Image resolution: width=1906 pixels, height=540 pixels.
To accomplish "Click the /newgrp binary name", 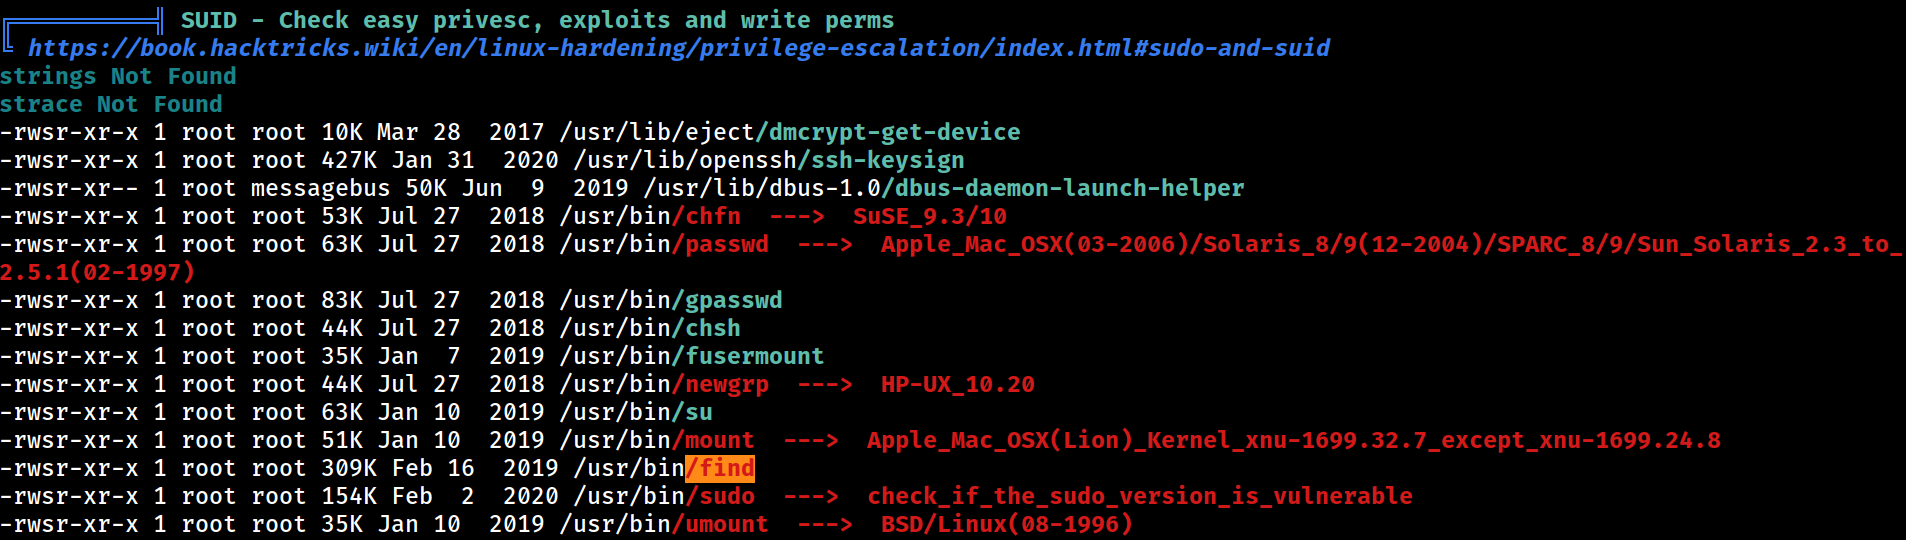I will click(x=721, y=384).
